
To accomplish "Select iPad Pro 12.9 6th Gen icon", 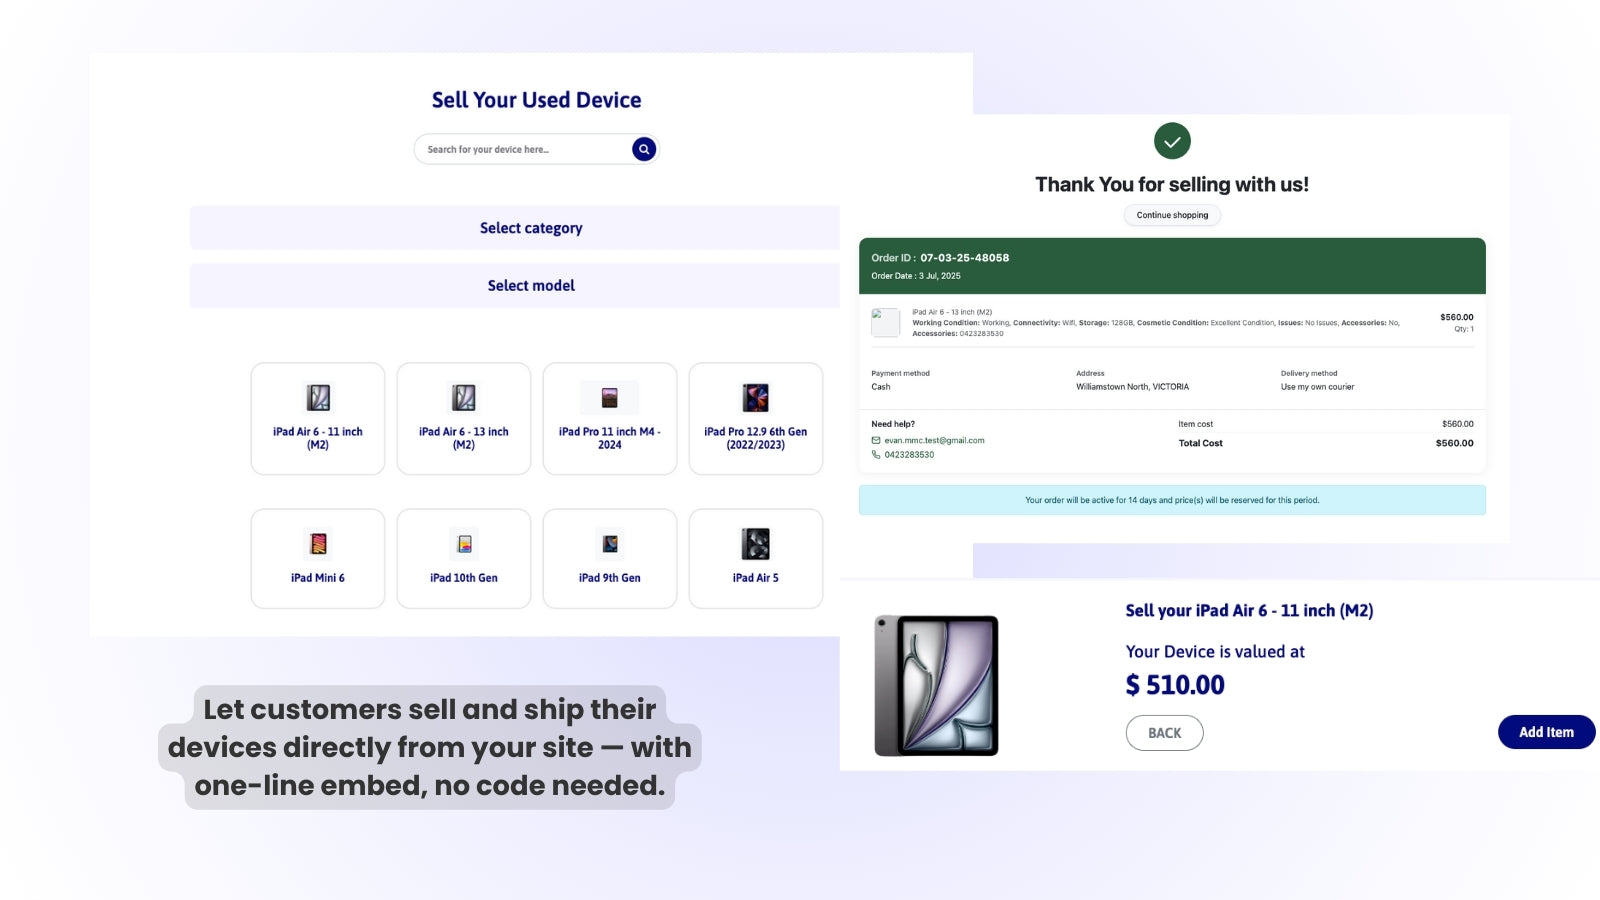I will click(756, 397).
